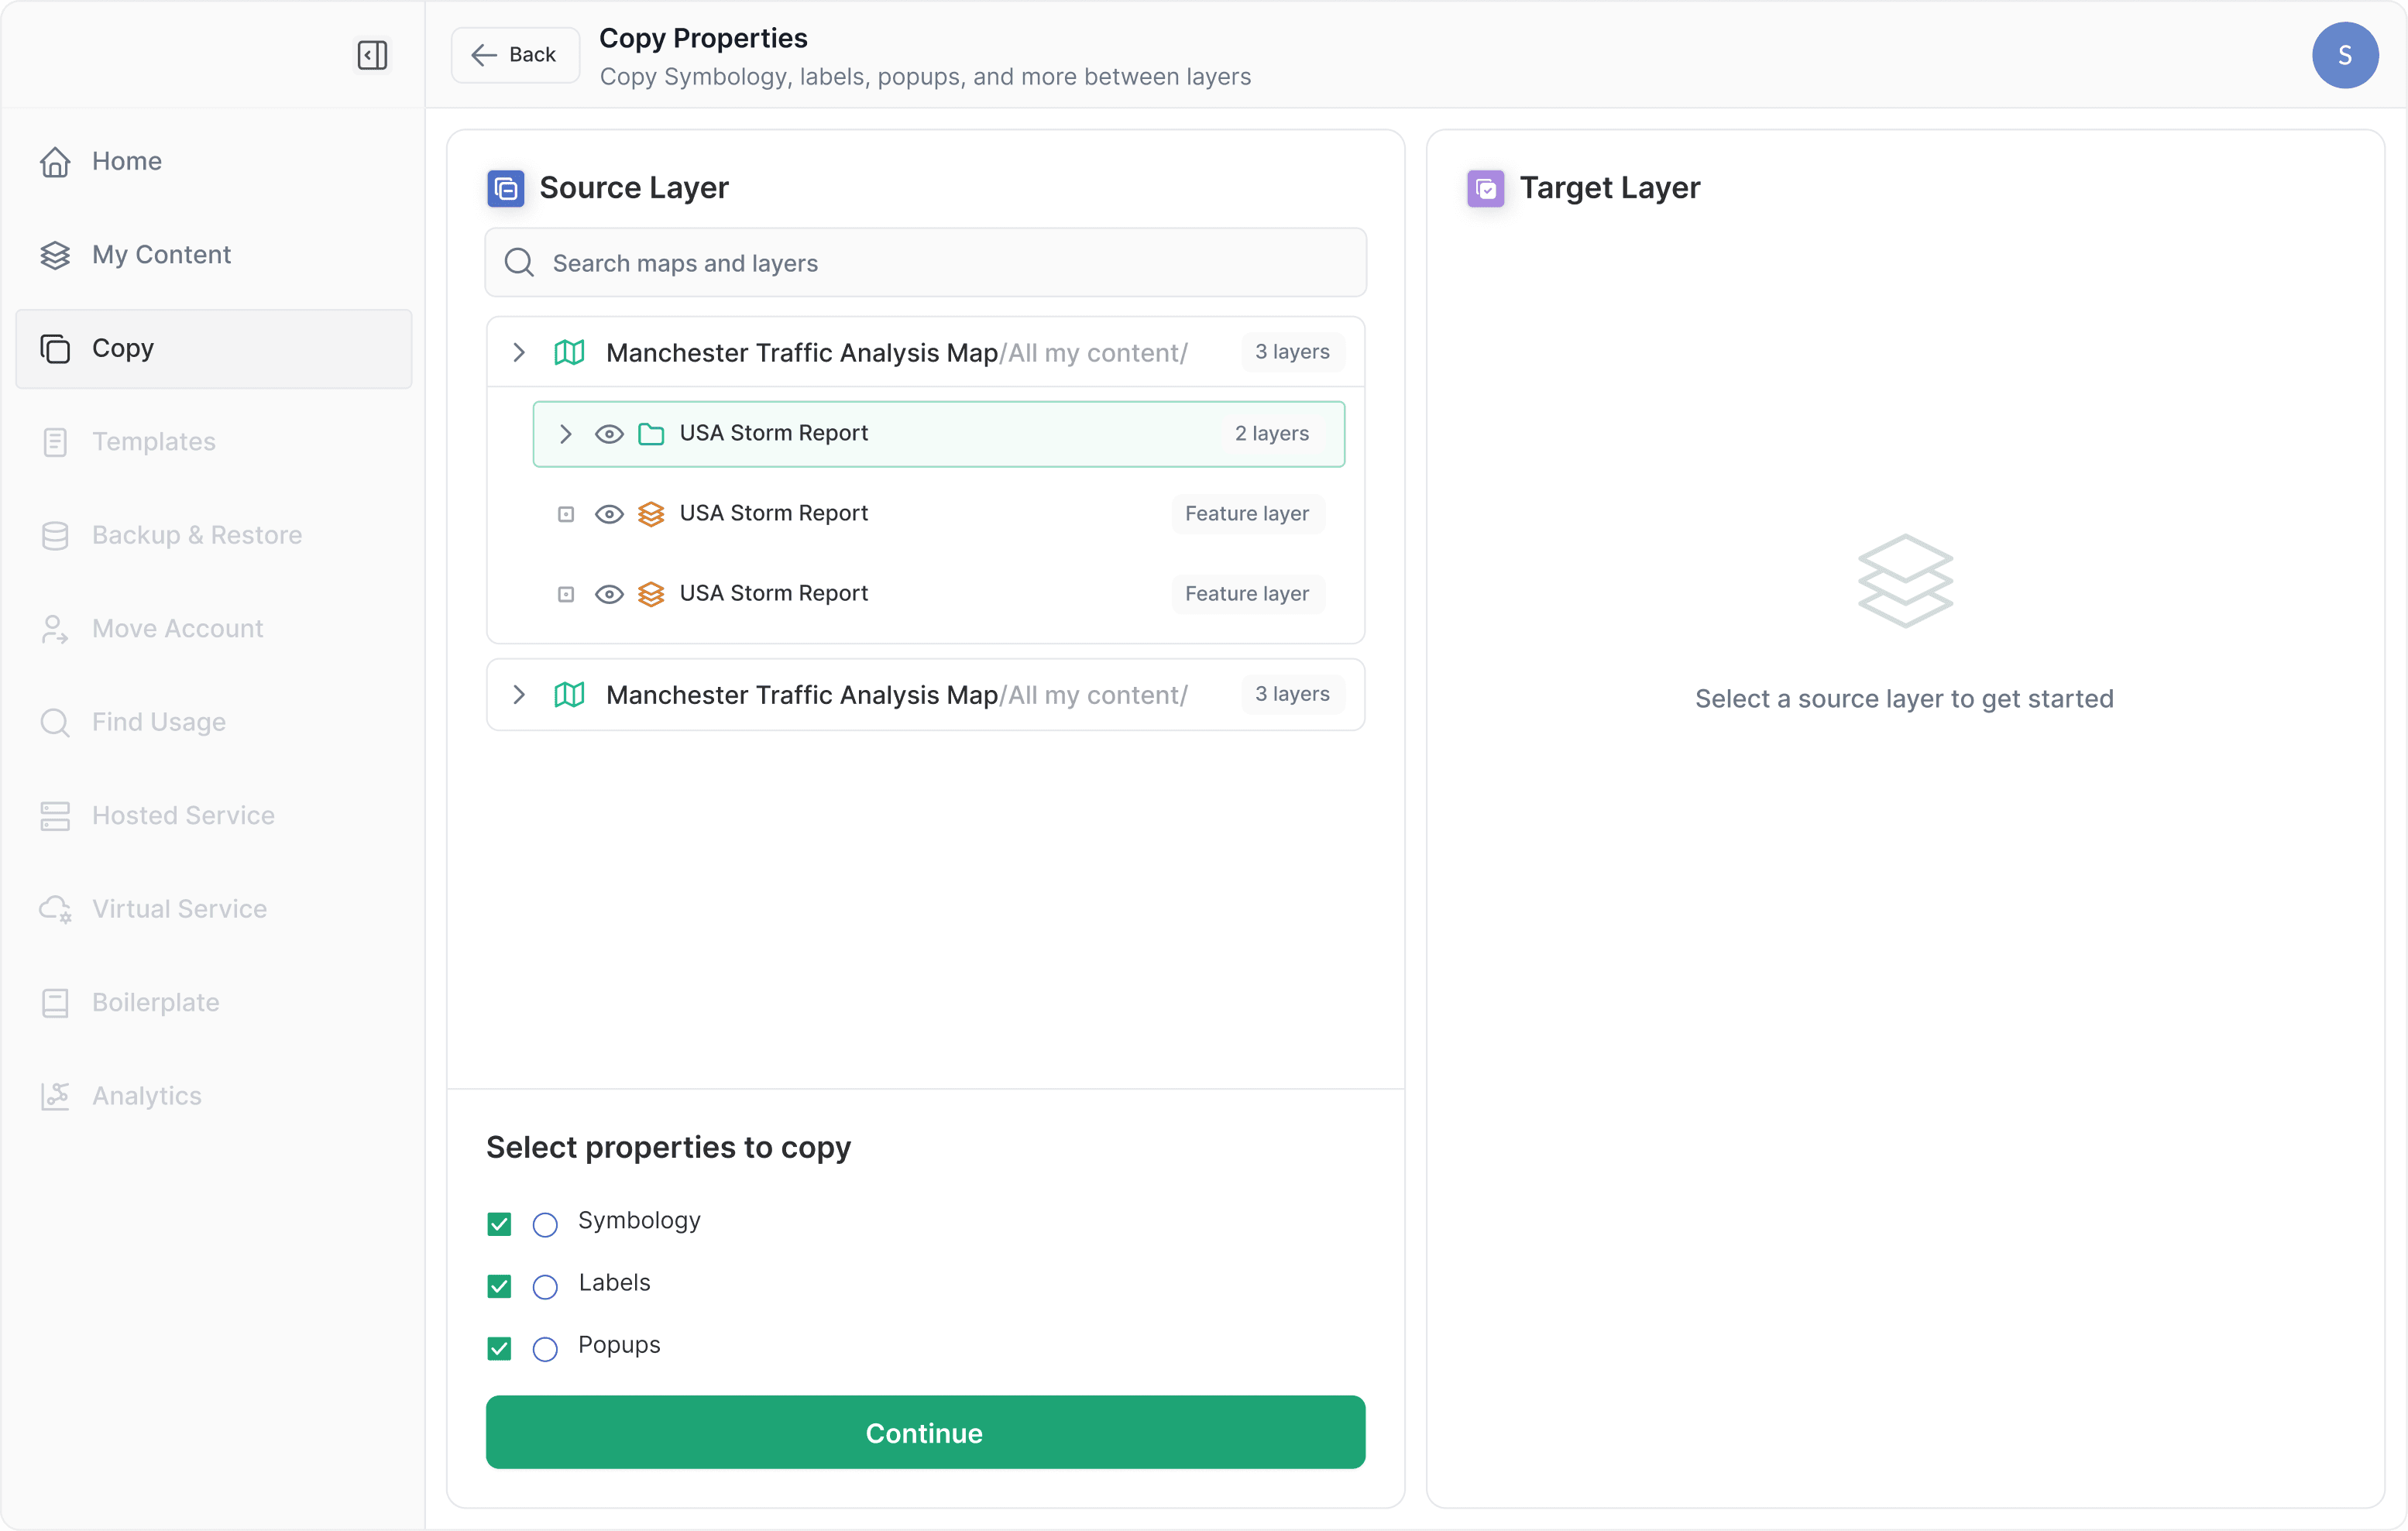Expand the first Manchester Traffic Analysis Map
2408x1531 pixels.
pyautogui.click(x=519, y=352)
